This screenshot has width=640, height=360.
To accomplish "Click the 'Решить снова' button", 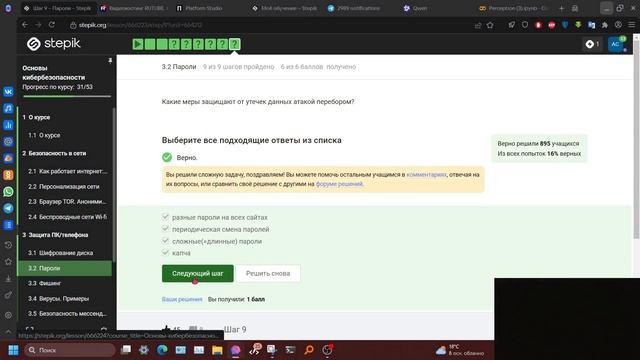I will [x=268, y=273].
